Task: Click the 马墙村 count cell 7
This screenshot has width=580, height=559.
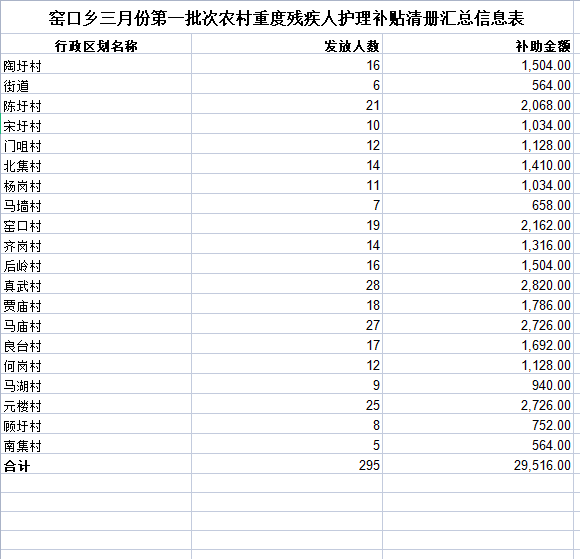Action: click(x=287, y=204)
